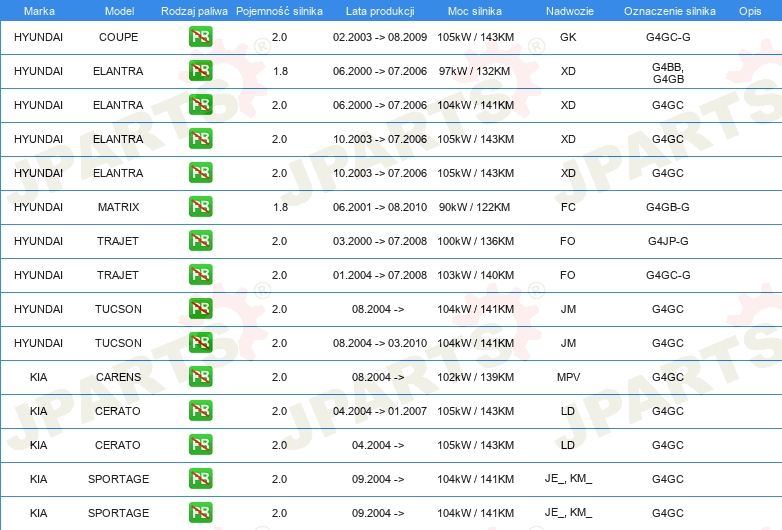
Task: Click the 2.0 capacity in CARENS row
Action: tap(279, 377)
